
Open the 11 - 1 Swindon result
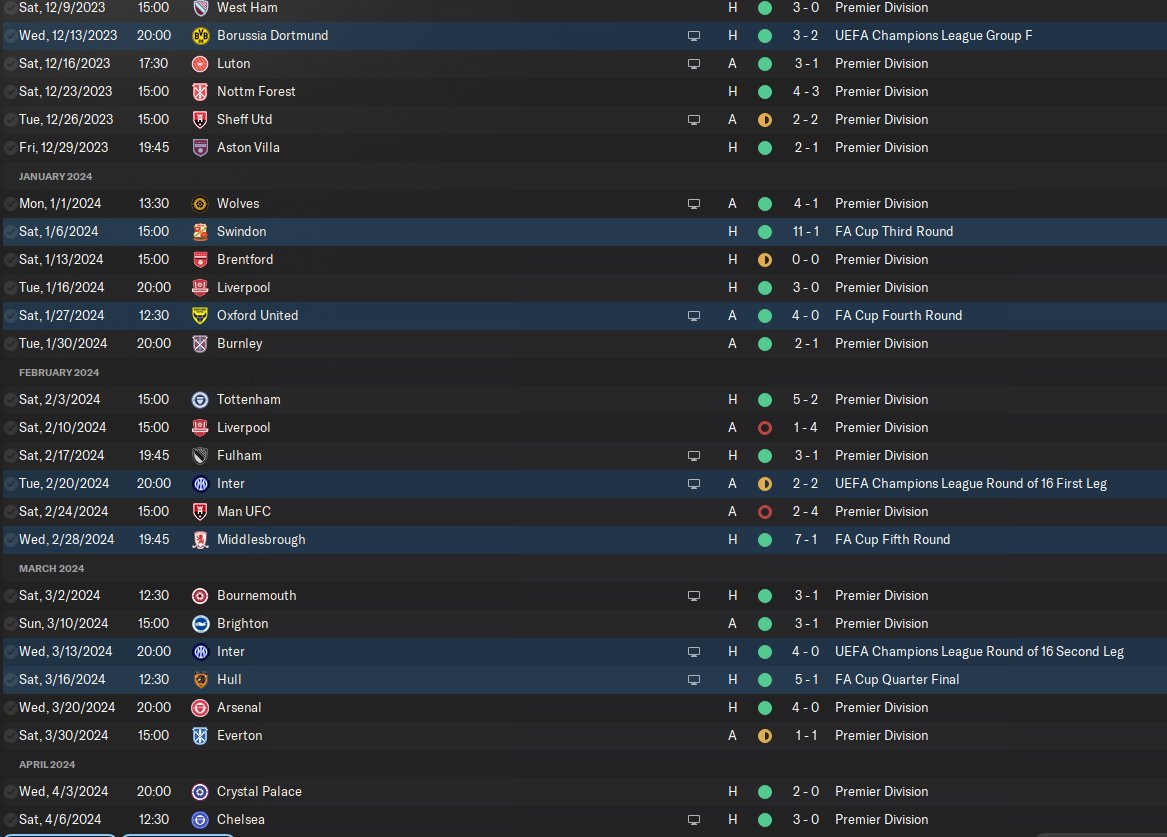(805, 231)
